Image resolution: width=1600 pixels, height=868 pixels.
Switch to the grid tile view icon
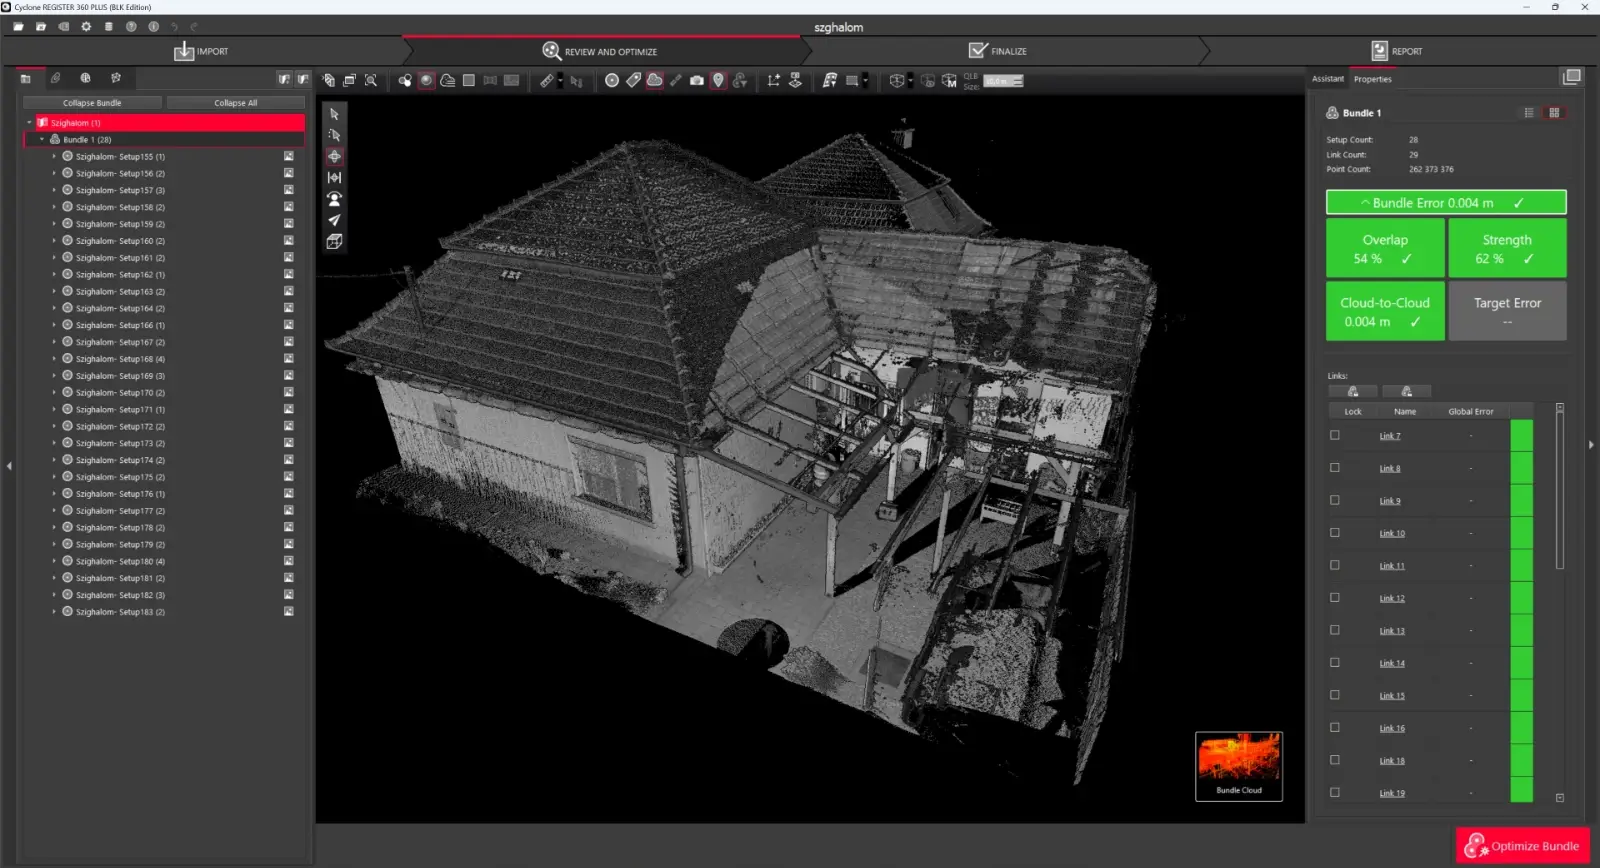pos(1554,113)
